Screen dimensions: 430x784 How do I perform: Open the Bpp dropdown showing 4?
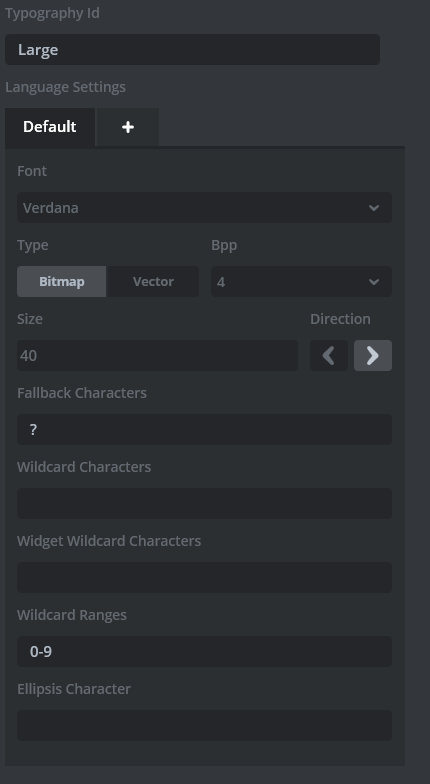pos(302,282)
